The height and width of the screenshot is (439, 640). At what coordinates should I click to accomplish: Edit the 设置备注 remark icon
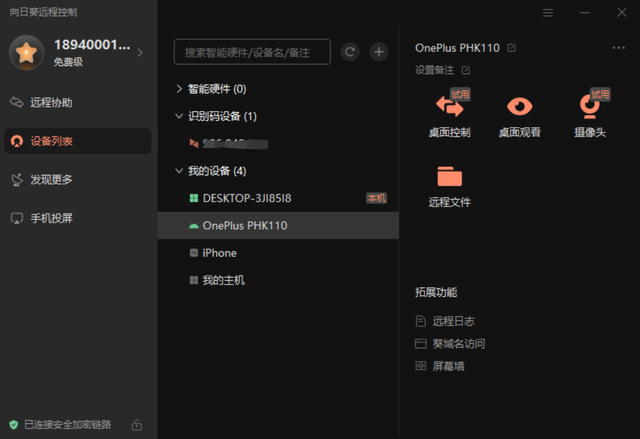pyautogui.click(x=466, y=70)
